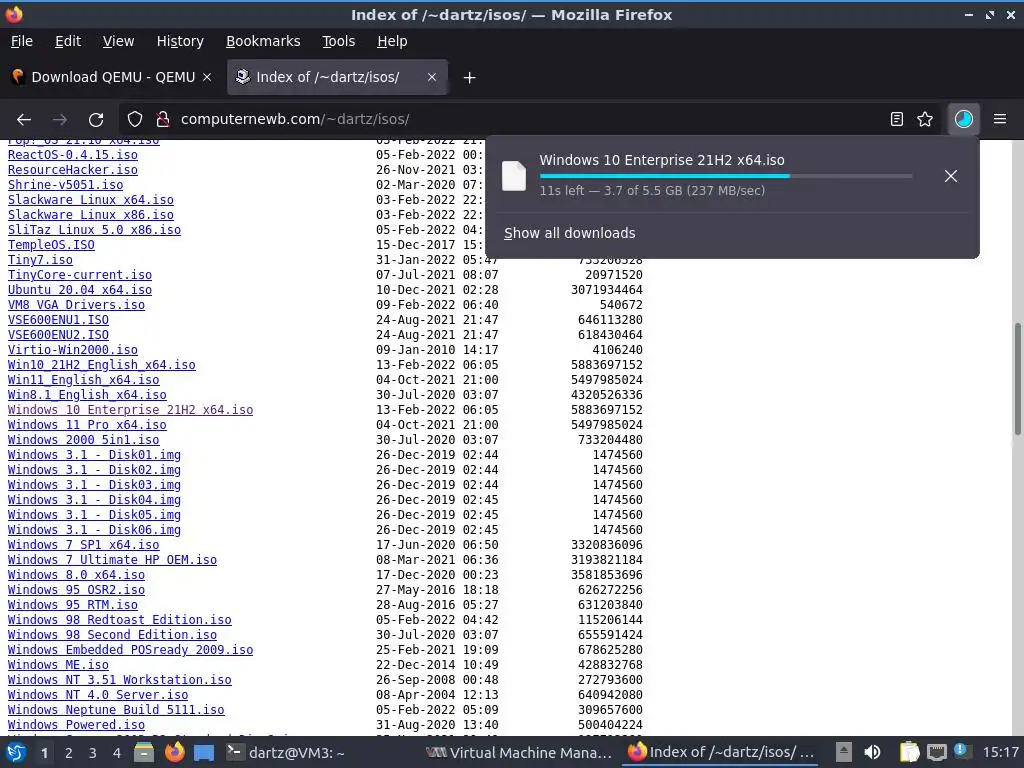Viewport: 1024px width, 768px height.
Task: Launch the file manager from taskbar
Action: click(144, 752)
